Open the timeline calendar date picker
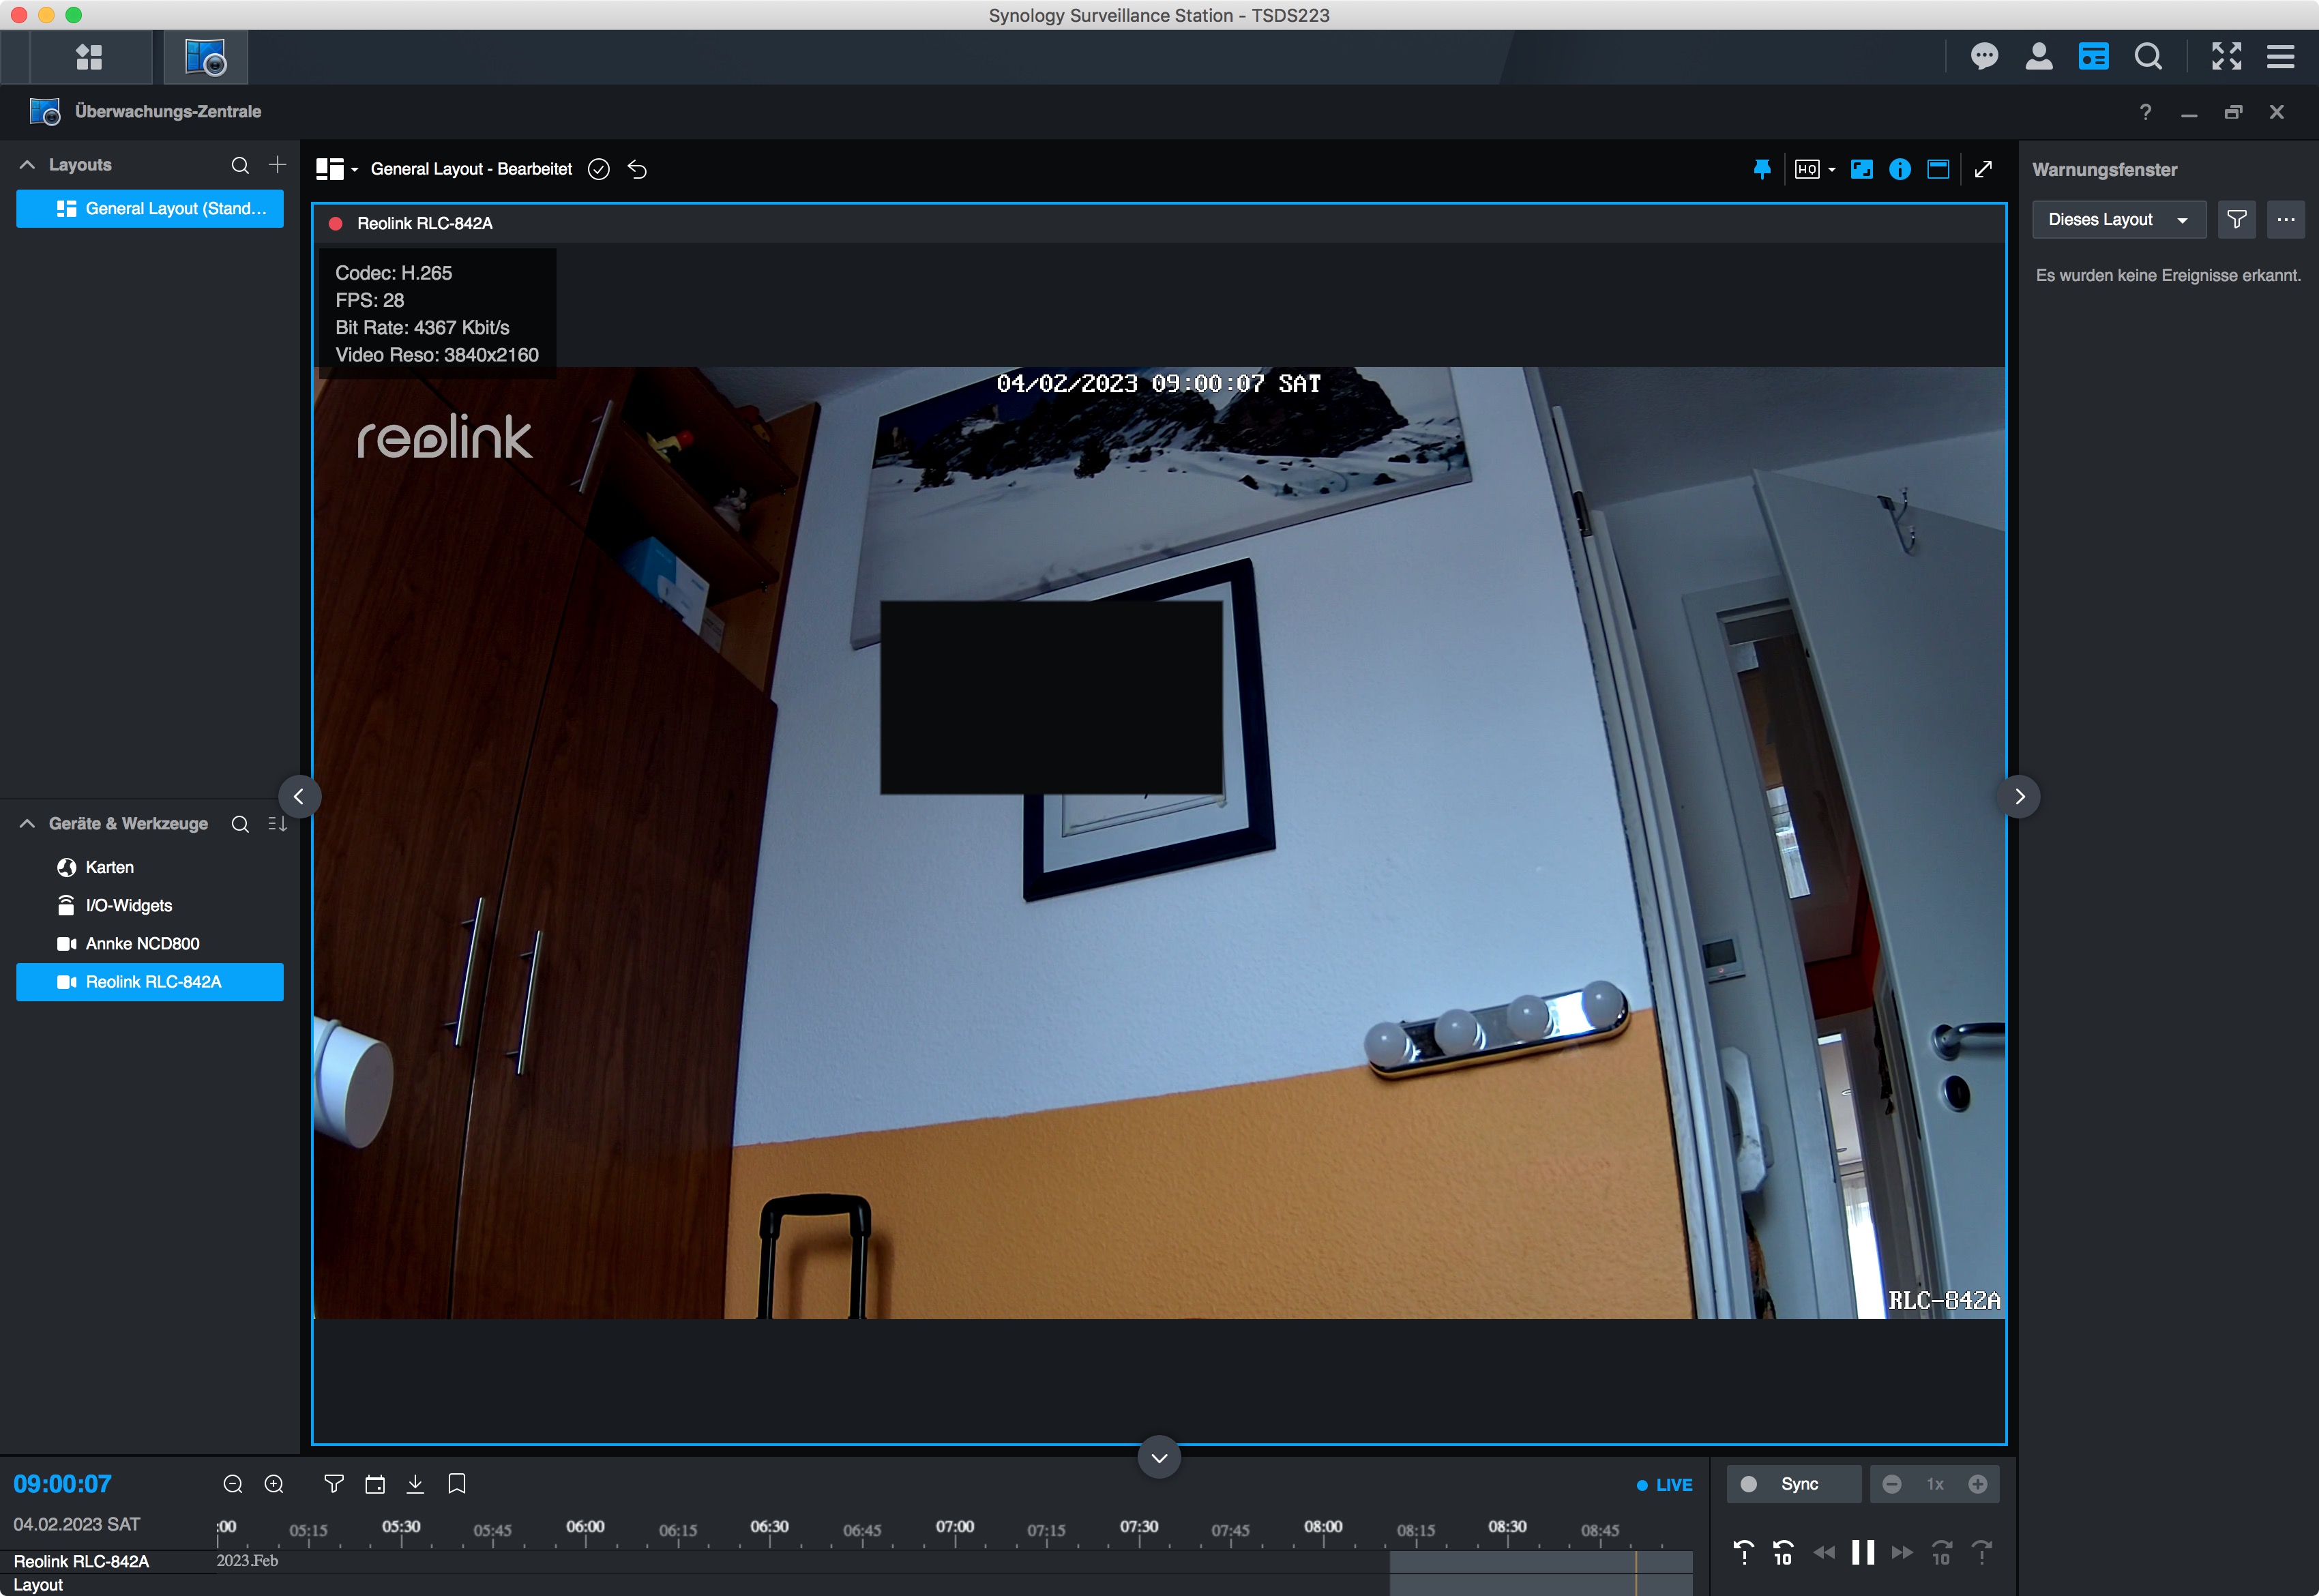This screenshot has width=2319, height=1596. [375, 1484]
